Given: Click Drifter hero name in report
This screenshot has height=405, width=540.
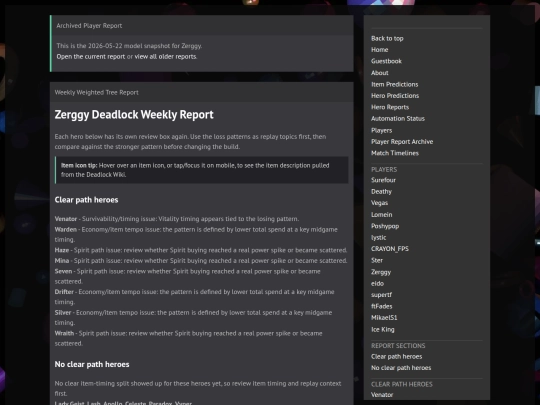Looking at the screenshot, I should pyautogui.click(x=64, y=292).
